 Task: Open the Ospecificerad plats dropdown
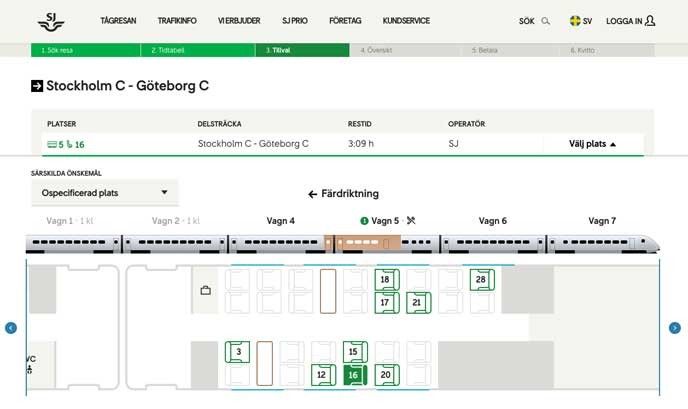(105, 193)
